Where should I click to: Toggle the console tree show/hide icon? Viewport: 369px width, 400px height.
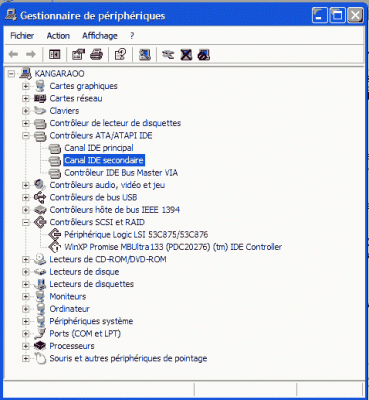pyautogui.click(x=54, y=54)
